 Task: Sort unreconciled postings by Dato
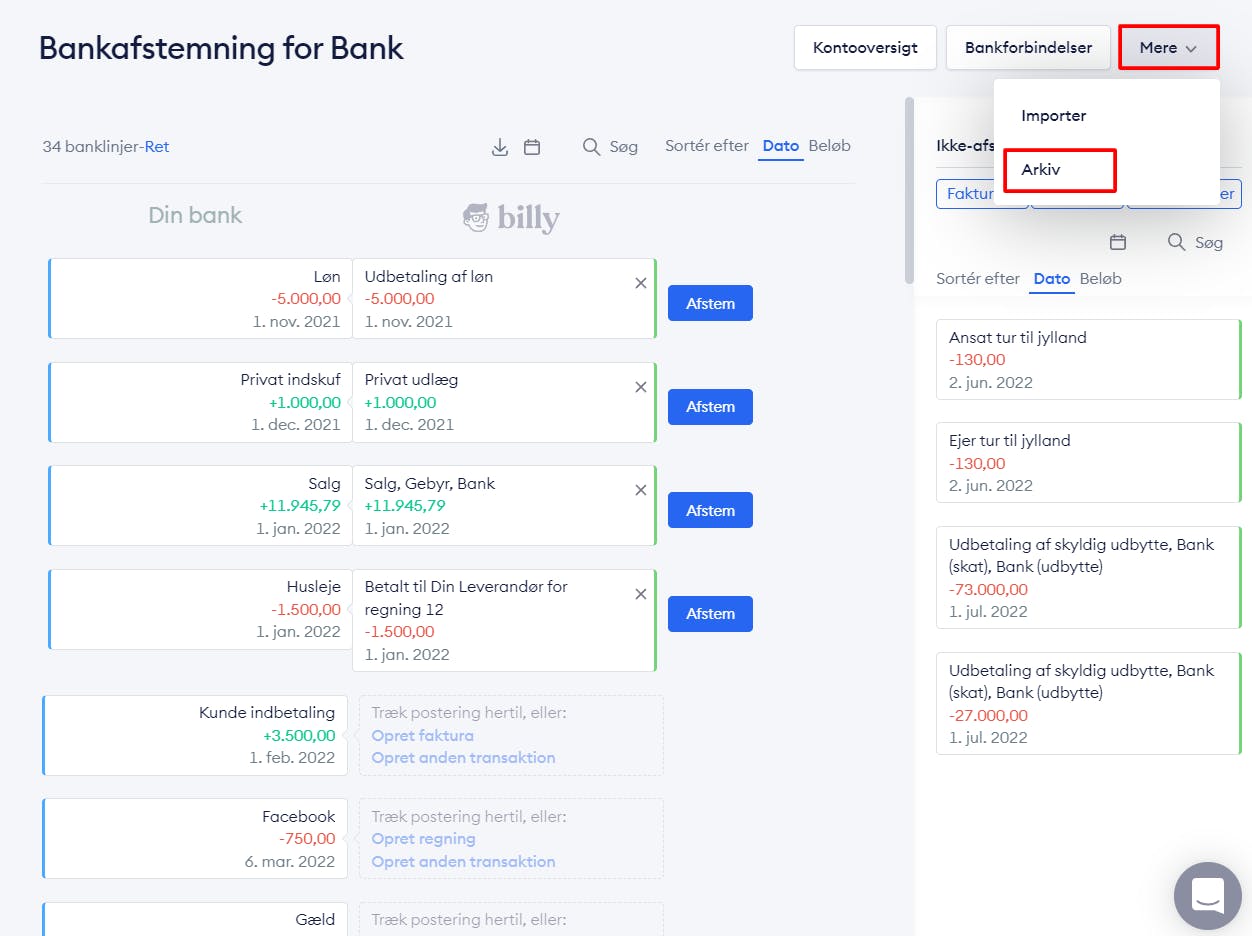pyautogui.click(x=1052, y=279)
